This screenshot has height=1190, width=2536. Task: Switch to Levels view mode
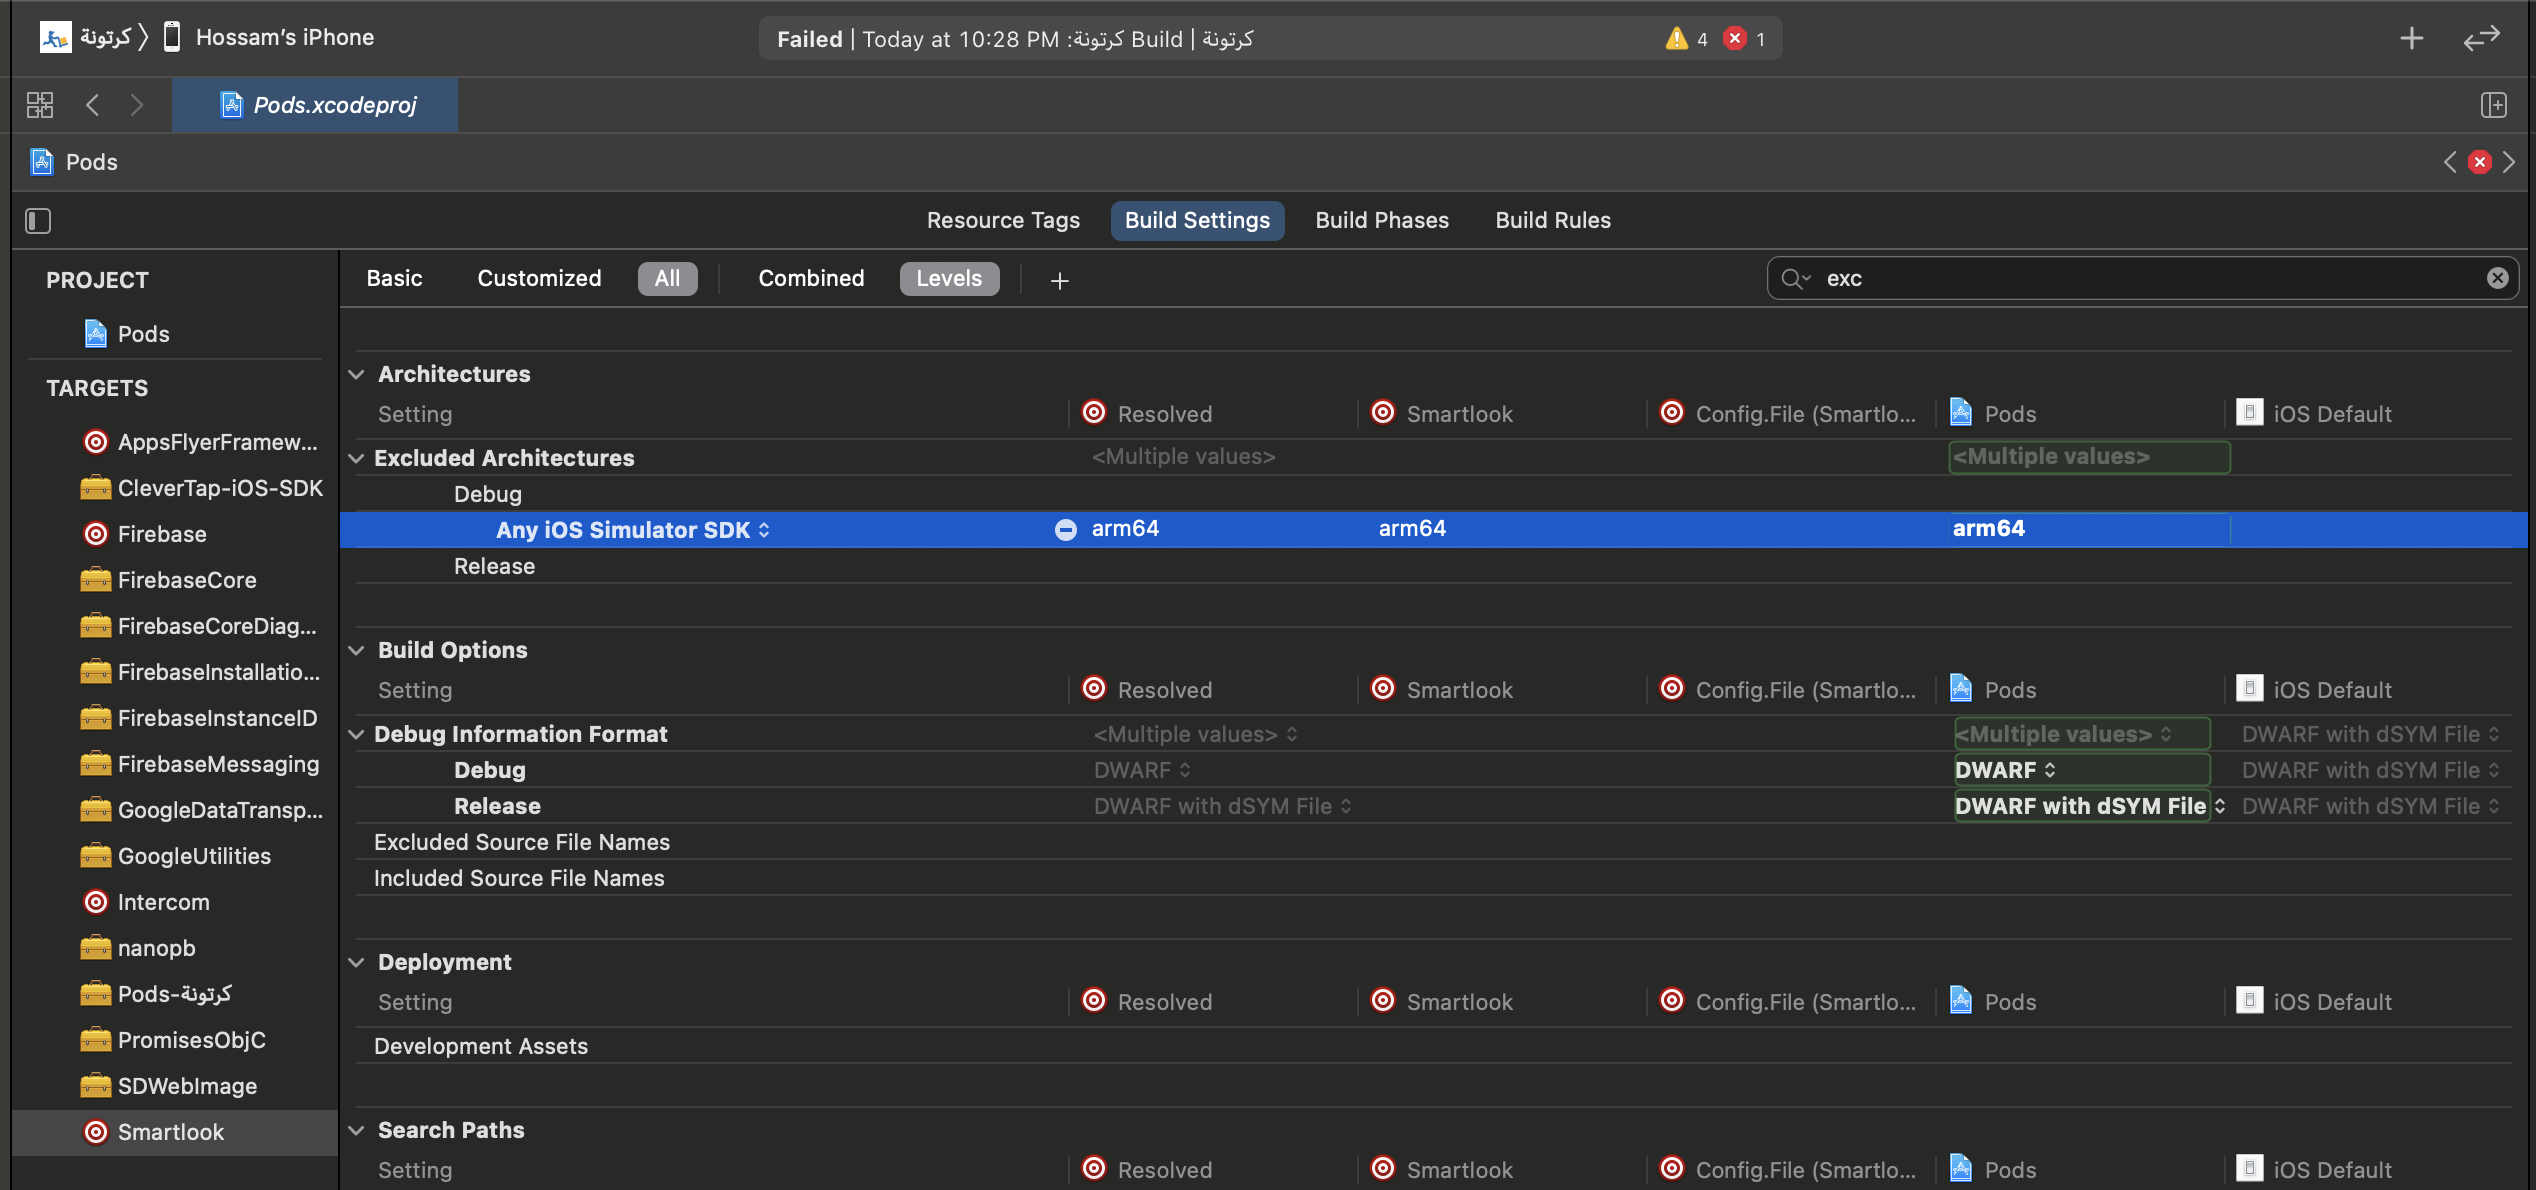(x=949, y=278)
